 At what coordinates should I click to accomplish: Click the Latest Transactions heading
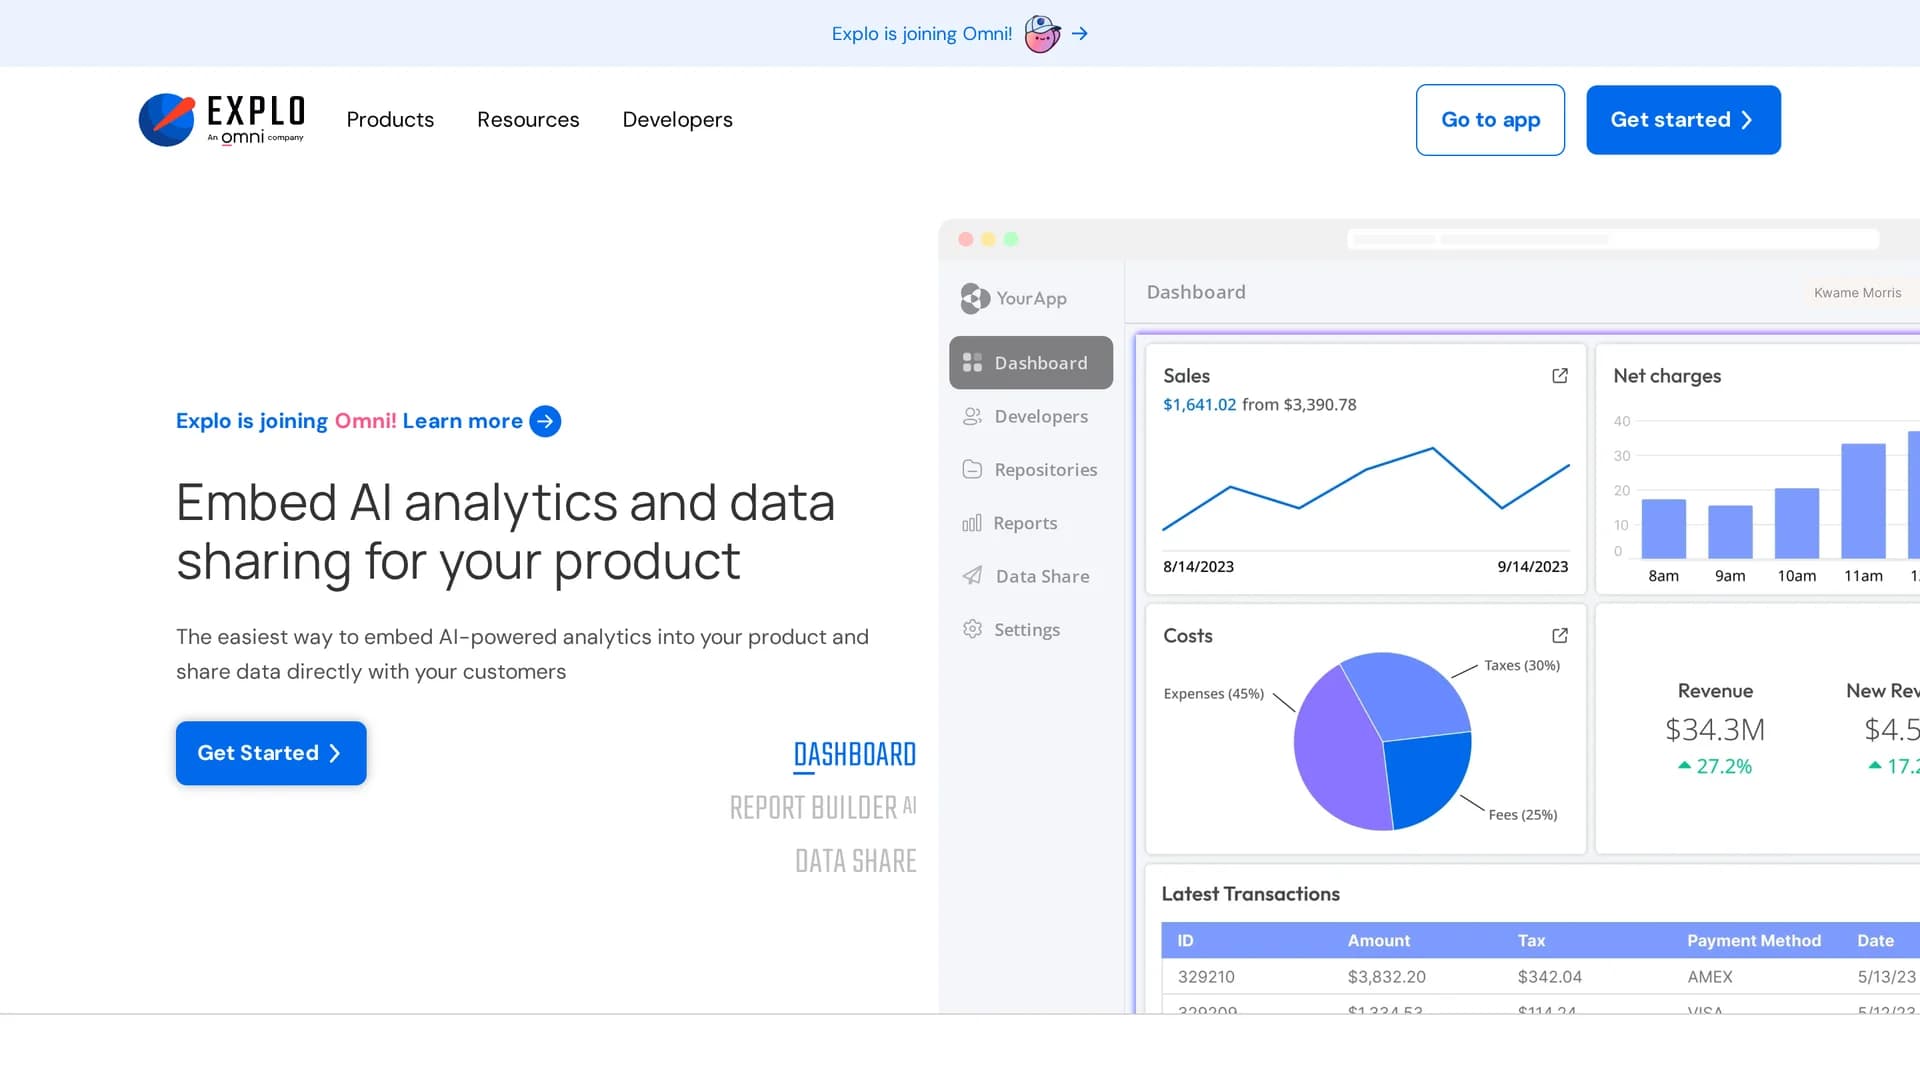click(x=1250, y=894)
